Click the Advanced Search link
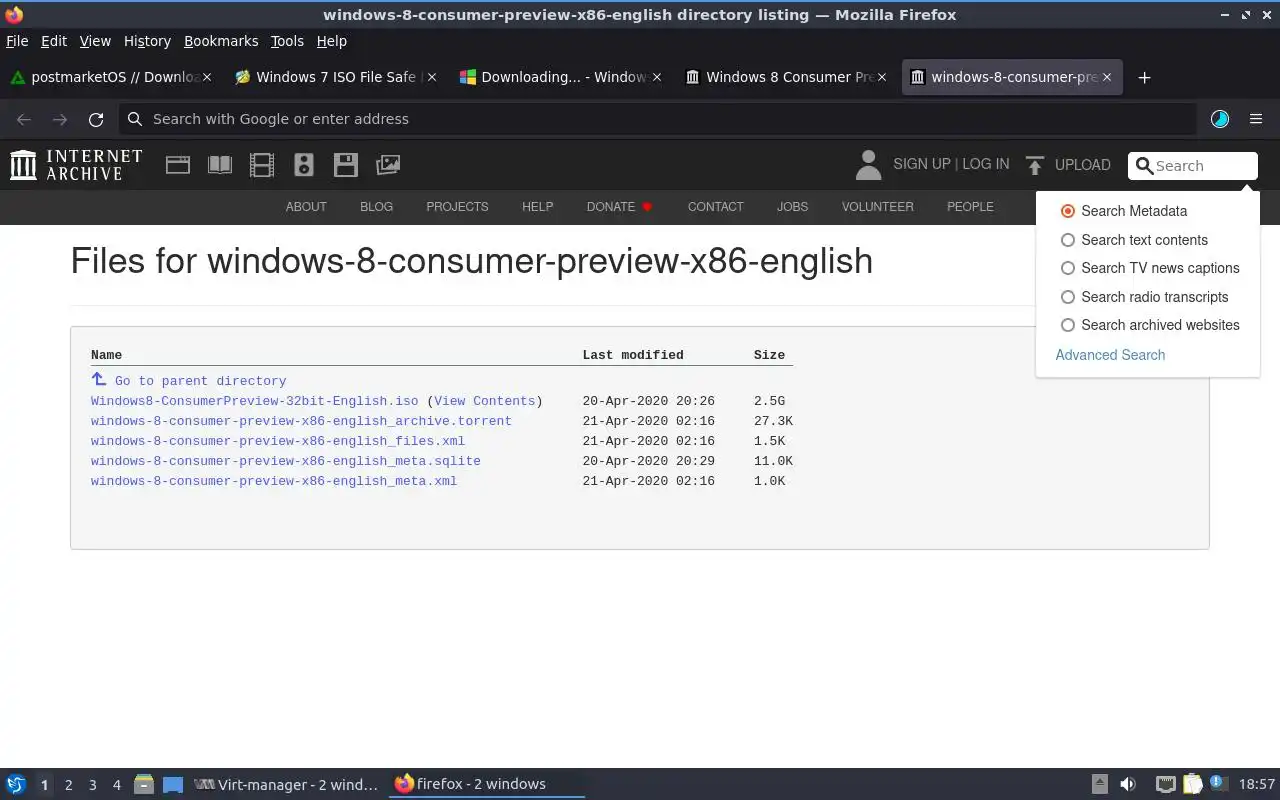The height and width of the screenshot is (800, 1280). (x=1110, y=355)
